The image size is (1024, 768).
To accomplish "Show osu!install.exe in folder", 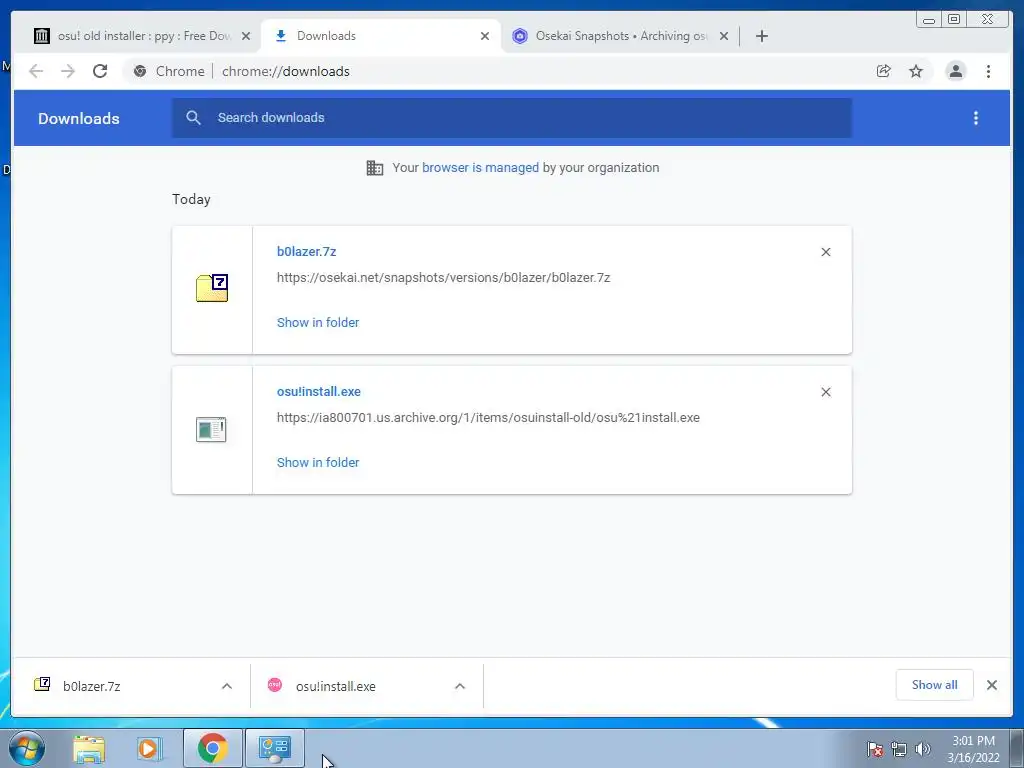I will coord(318,462).
